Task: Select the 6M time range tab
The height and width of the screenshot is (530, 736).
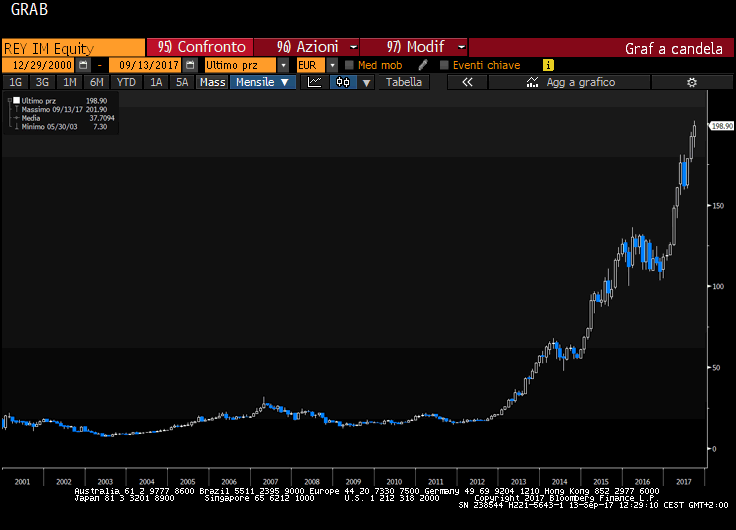Action: (97, 82)
